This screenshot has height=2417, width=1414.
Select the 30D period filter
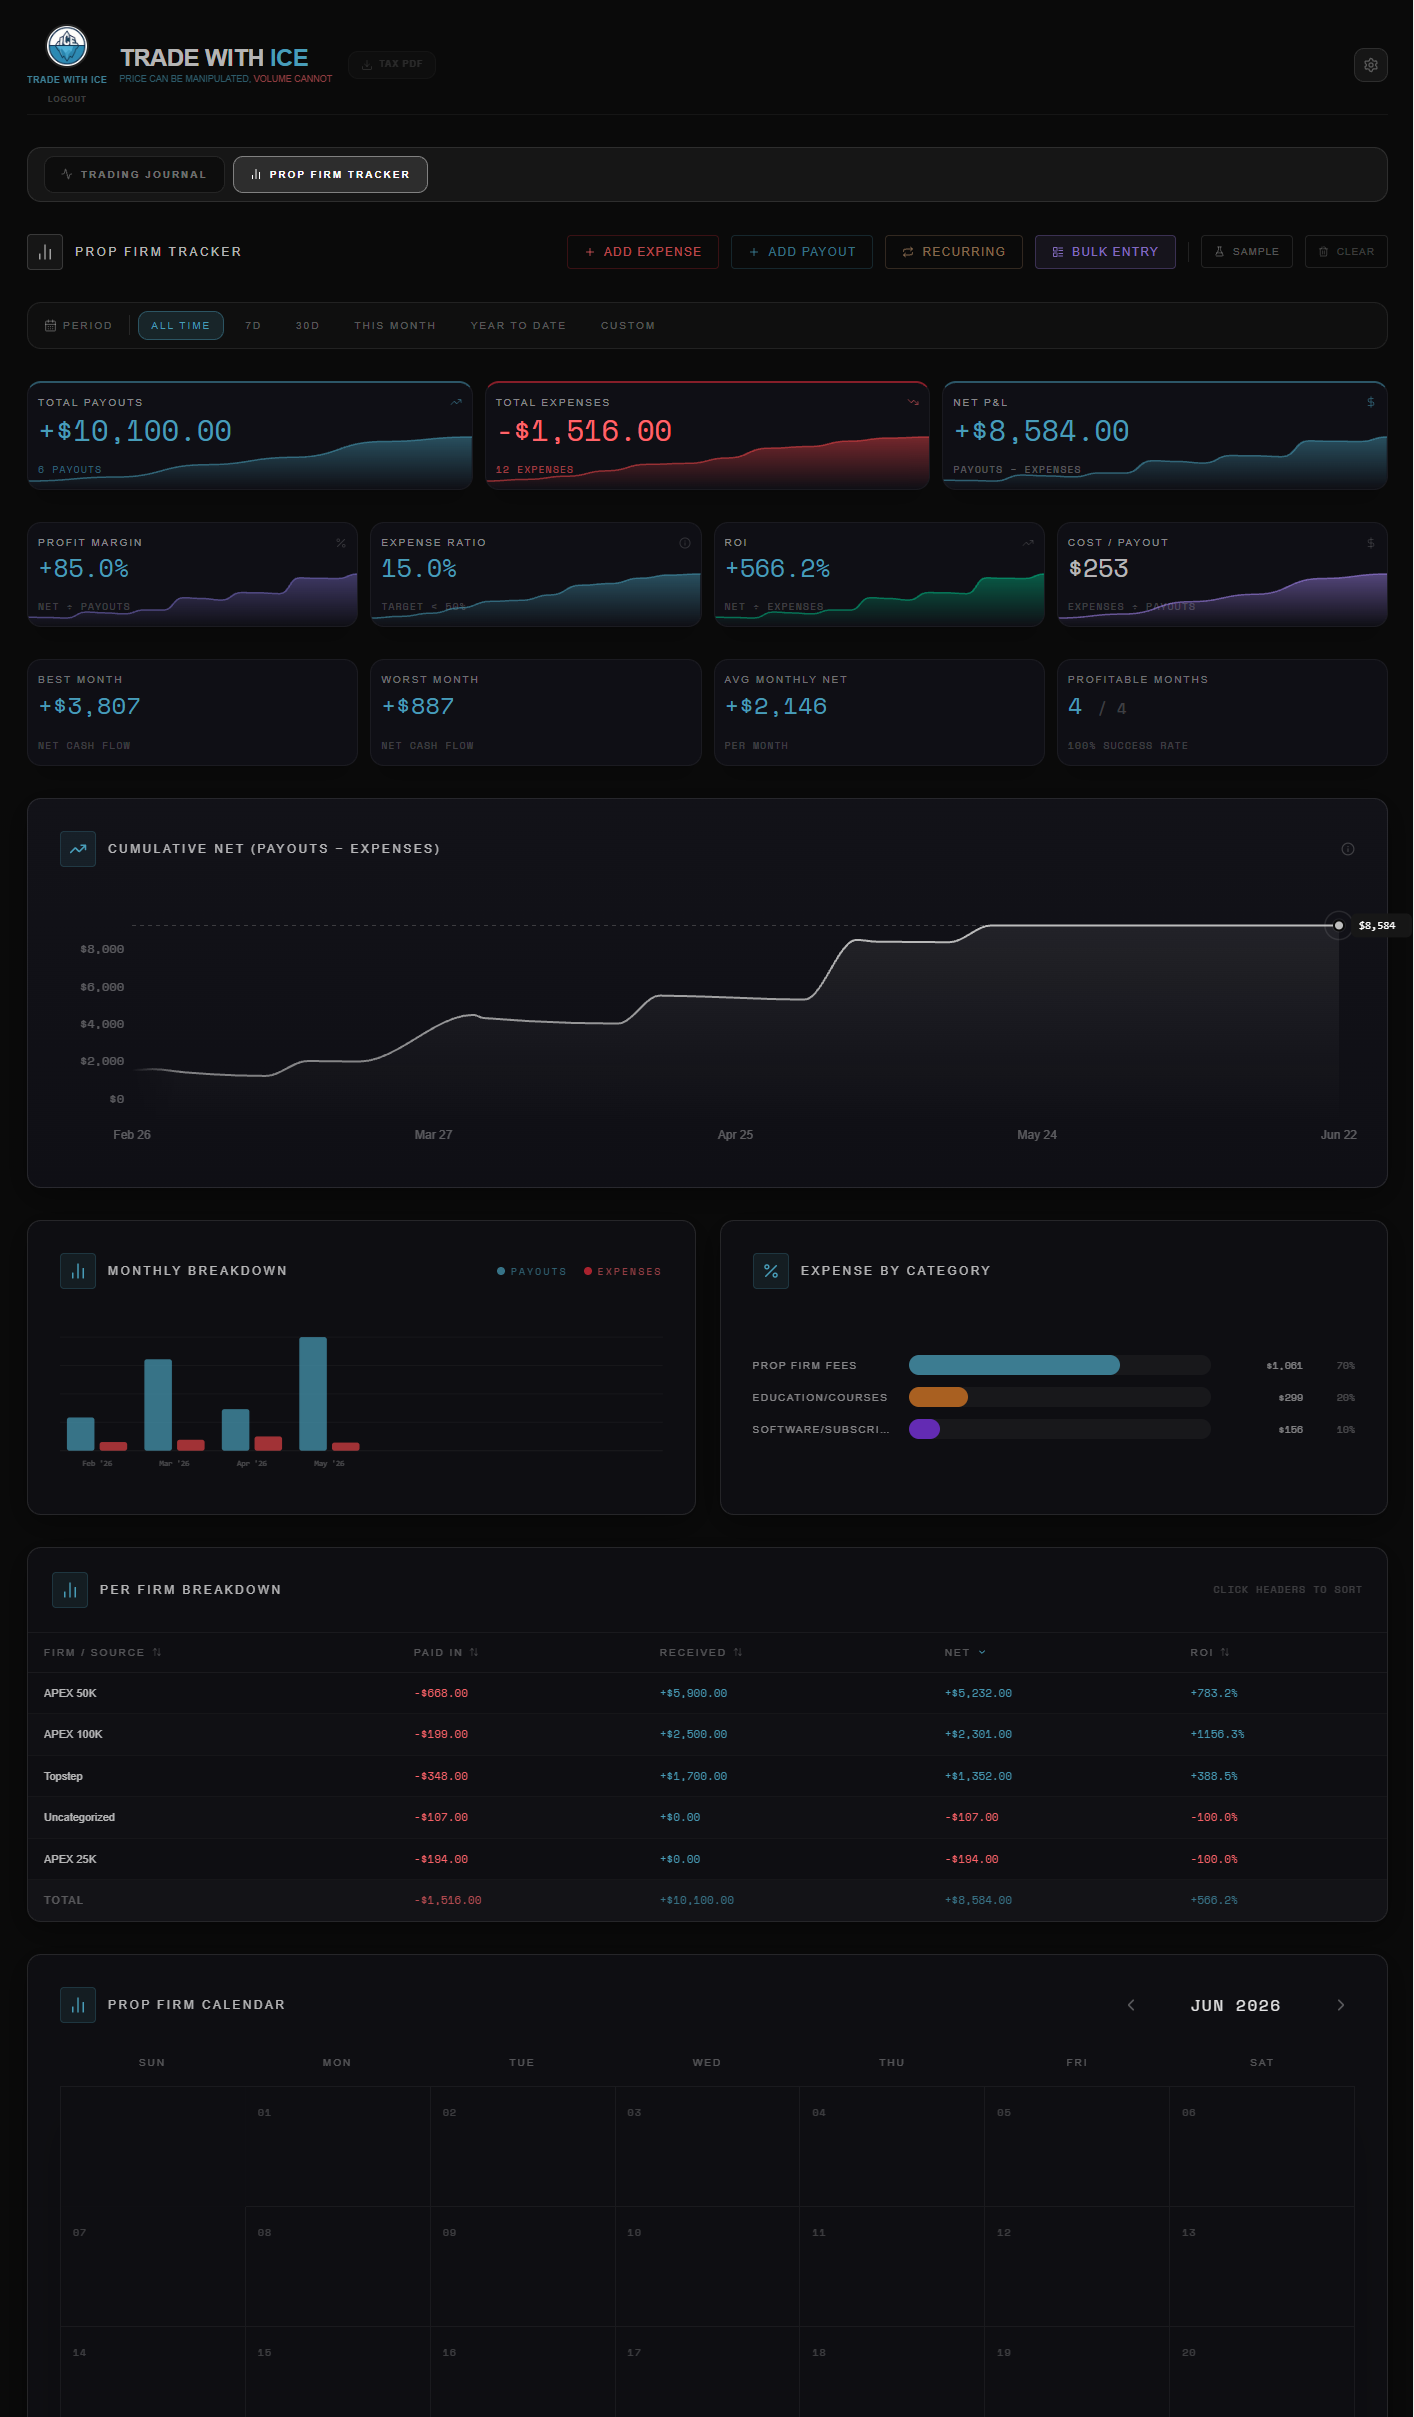point(308,326)
